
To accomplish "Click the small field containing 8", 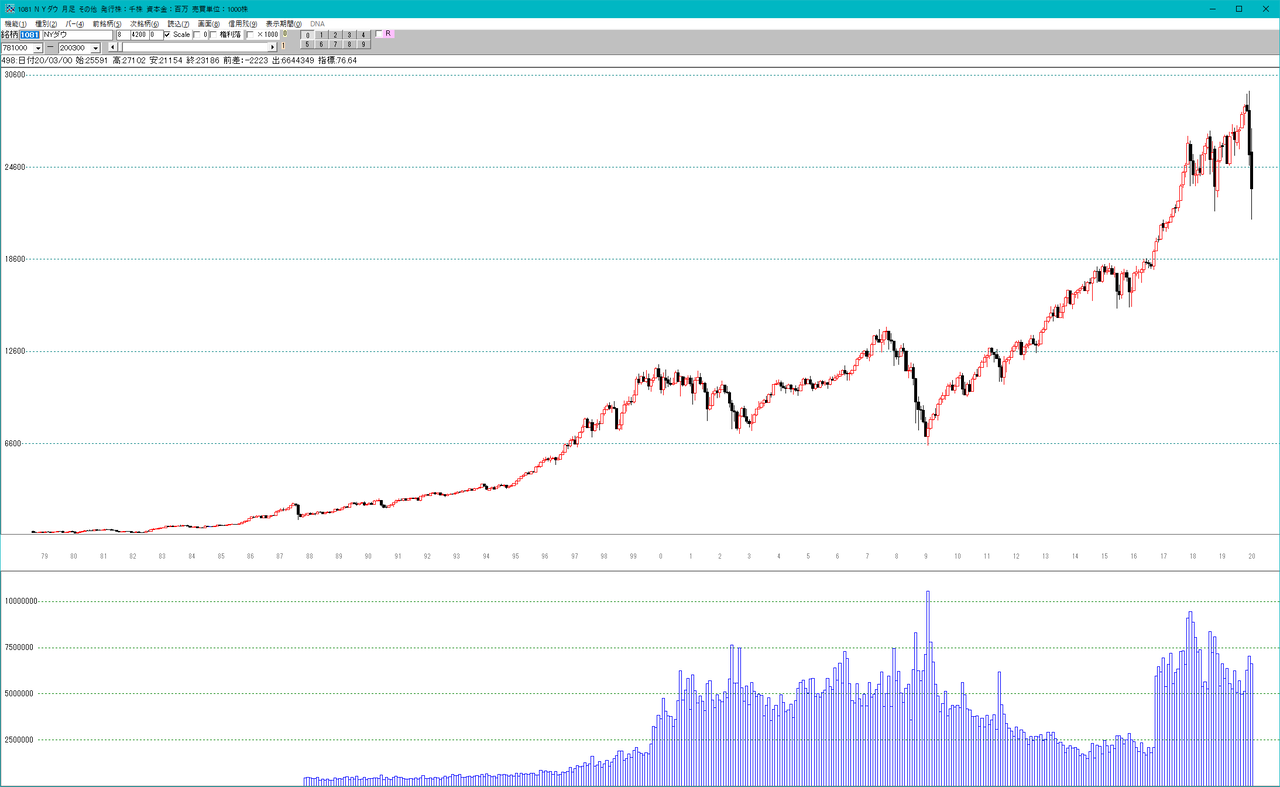I will tap(123, 34).
